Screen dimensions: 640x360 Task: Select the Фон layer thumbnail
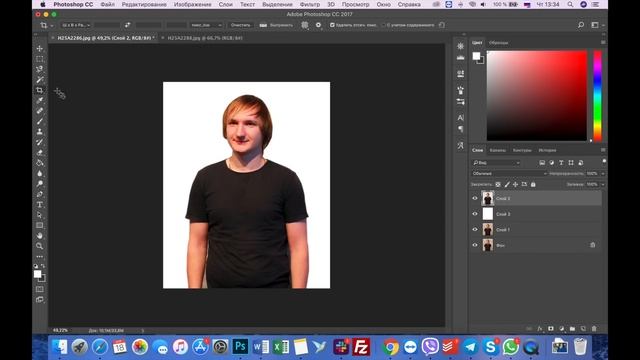pyautogui.click(x=488, y=245)
